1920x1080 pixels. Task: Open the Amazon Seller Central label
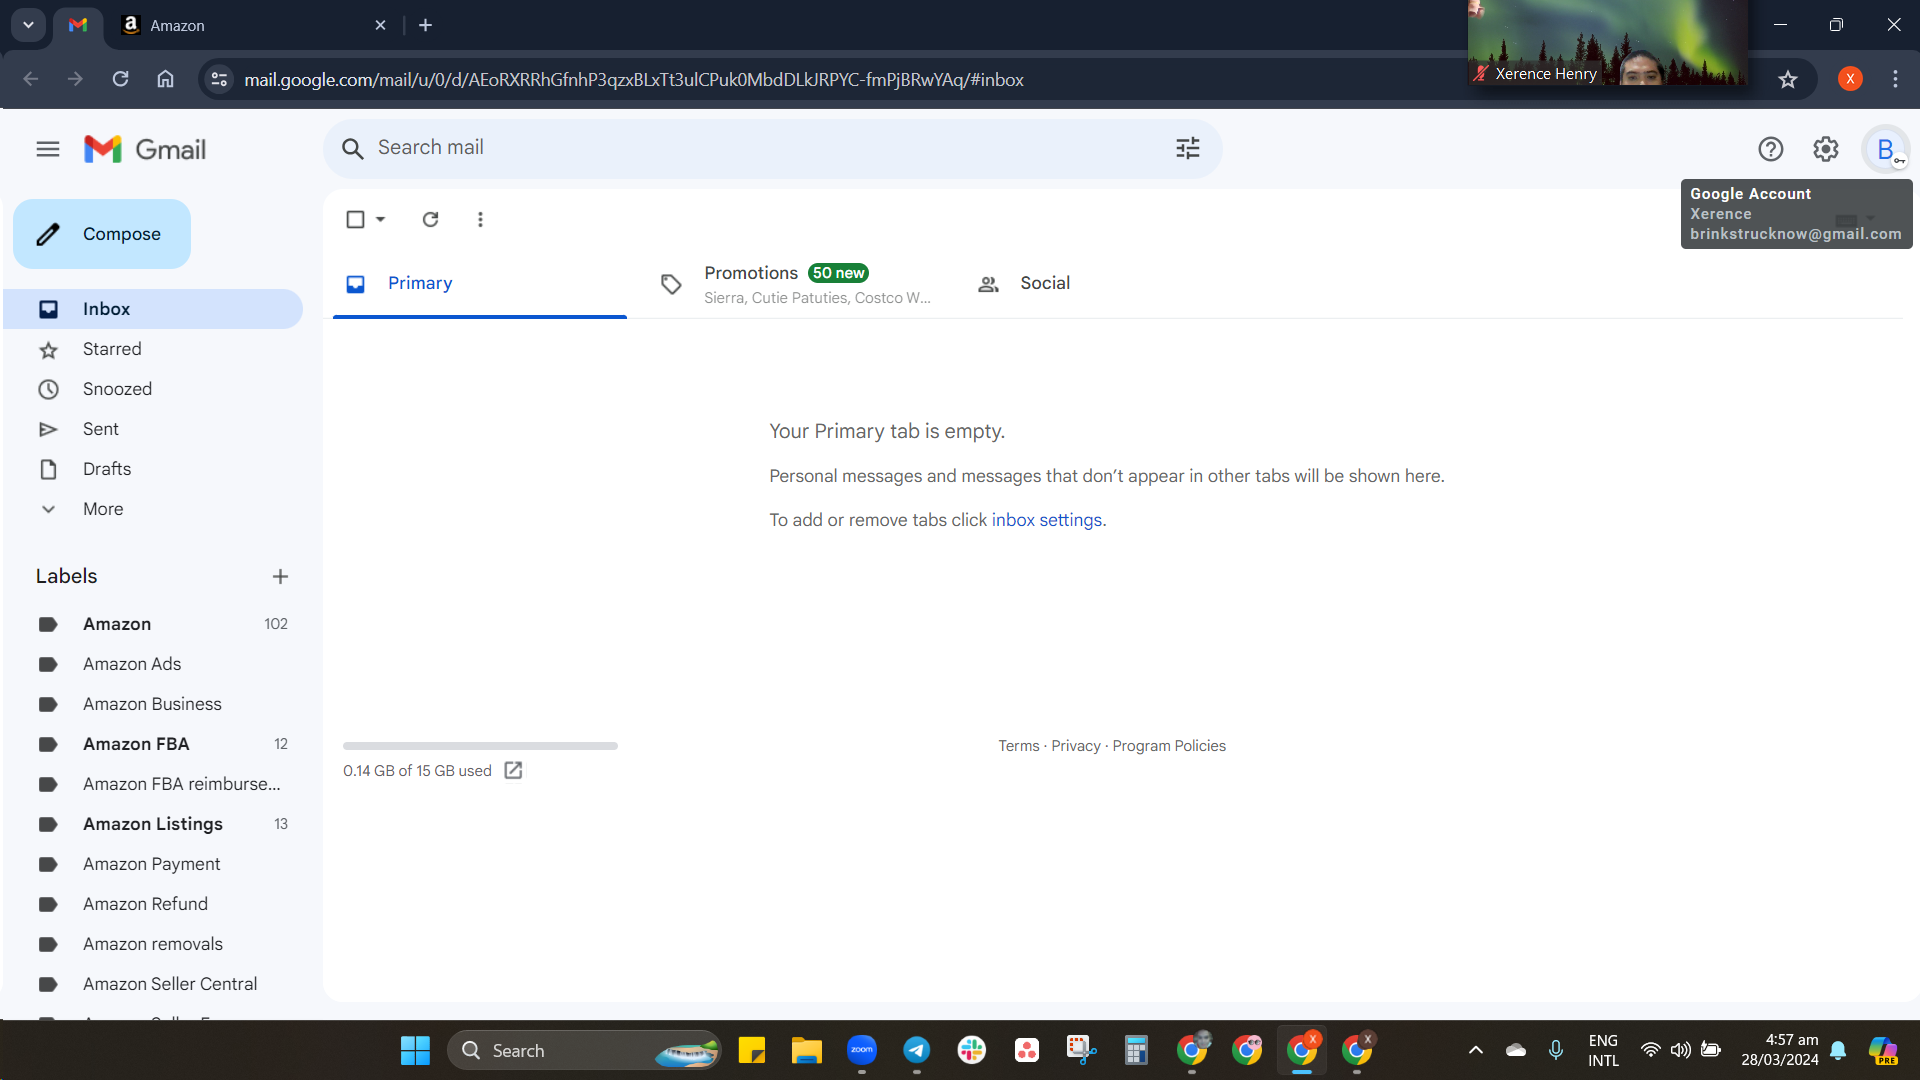point(153,984)
